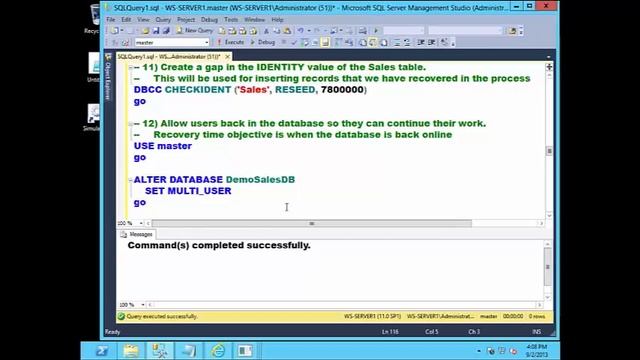Open the Debug menu

(x=209, y=20)
